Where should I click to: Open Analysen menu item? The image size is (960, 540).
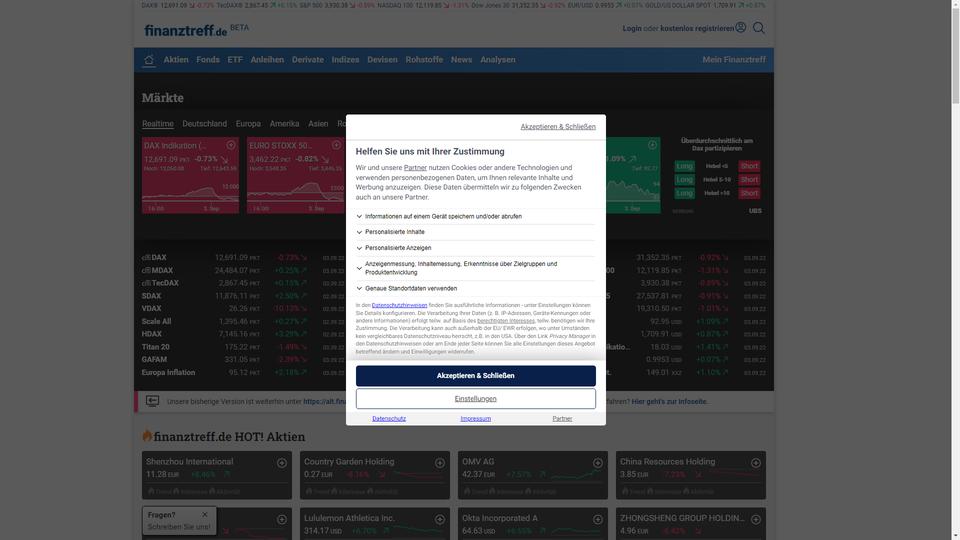pyautogui.click(x=498, y=60)
